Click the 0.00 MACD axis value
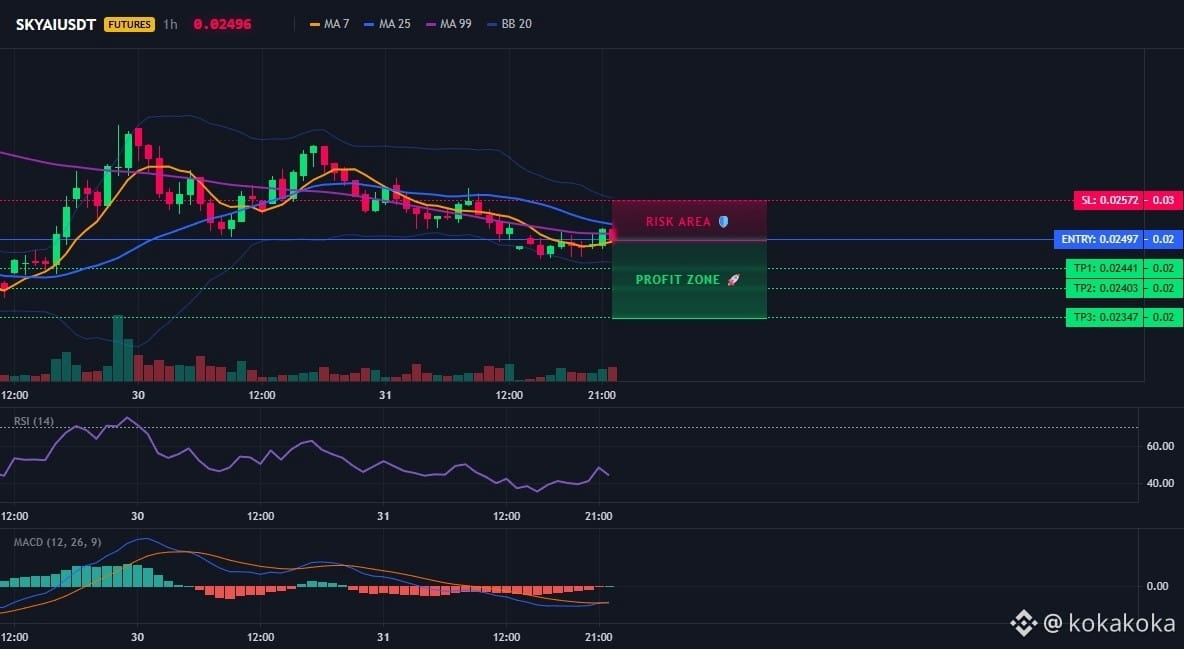Screen dimensions: 1184x649 click(x=1158, y=586)
